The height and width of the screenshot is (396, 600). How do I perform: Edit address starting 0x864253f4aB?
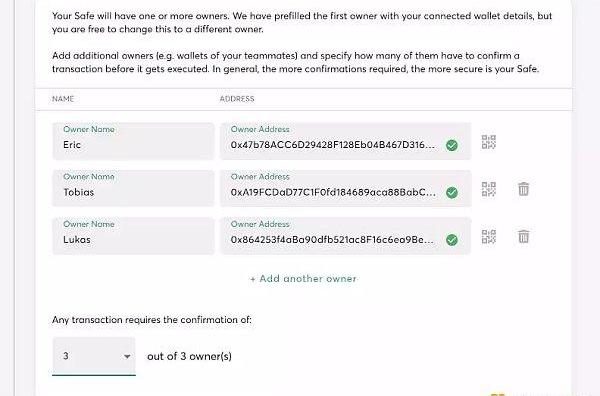pyautogui.click(x=346, y=236)
